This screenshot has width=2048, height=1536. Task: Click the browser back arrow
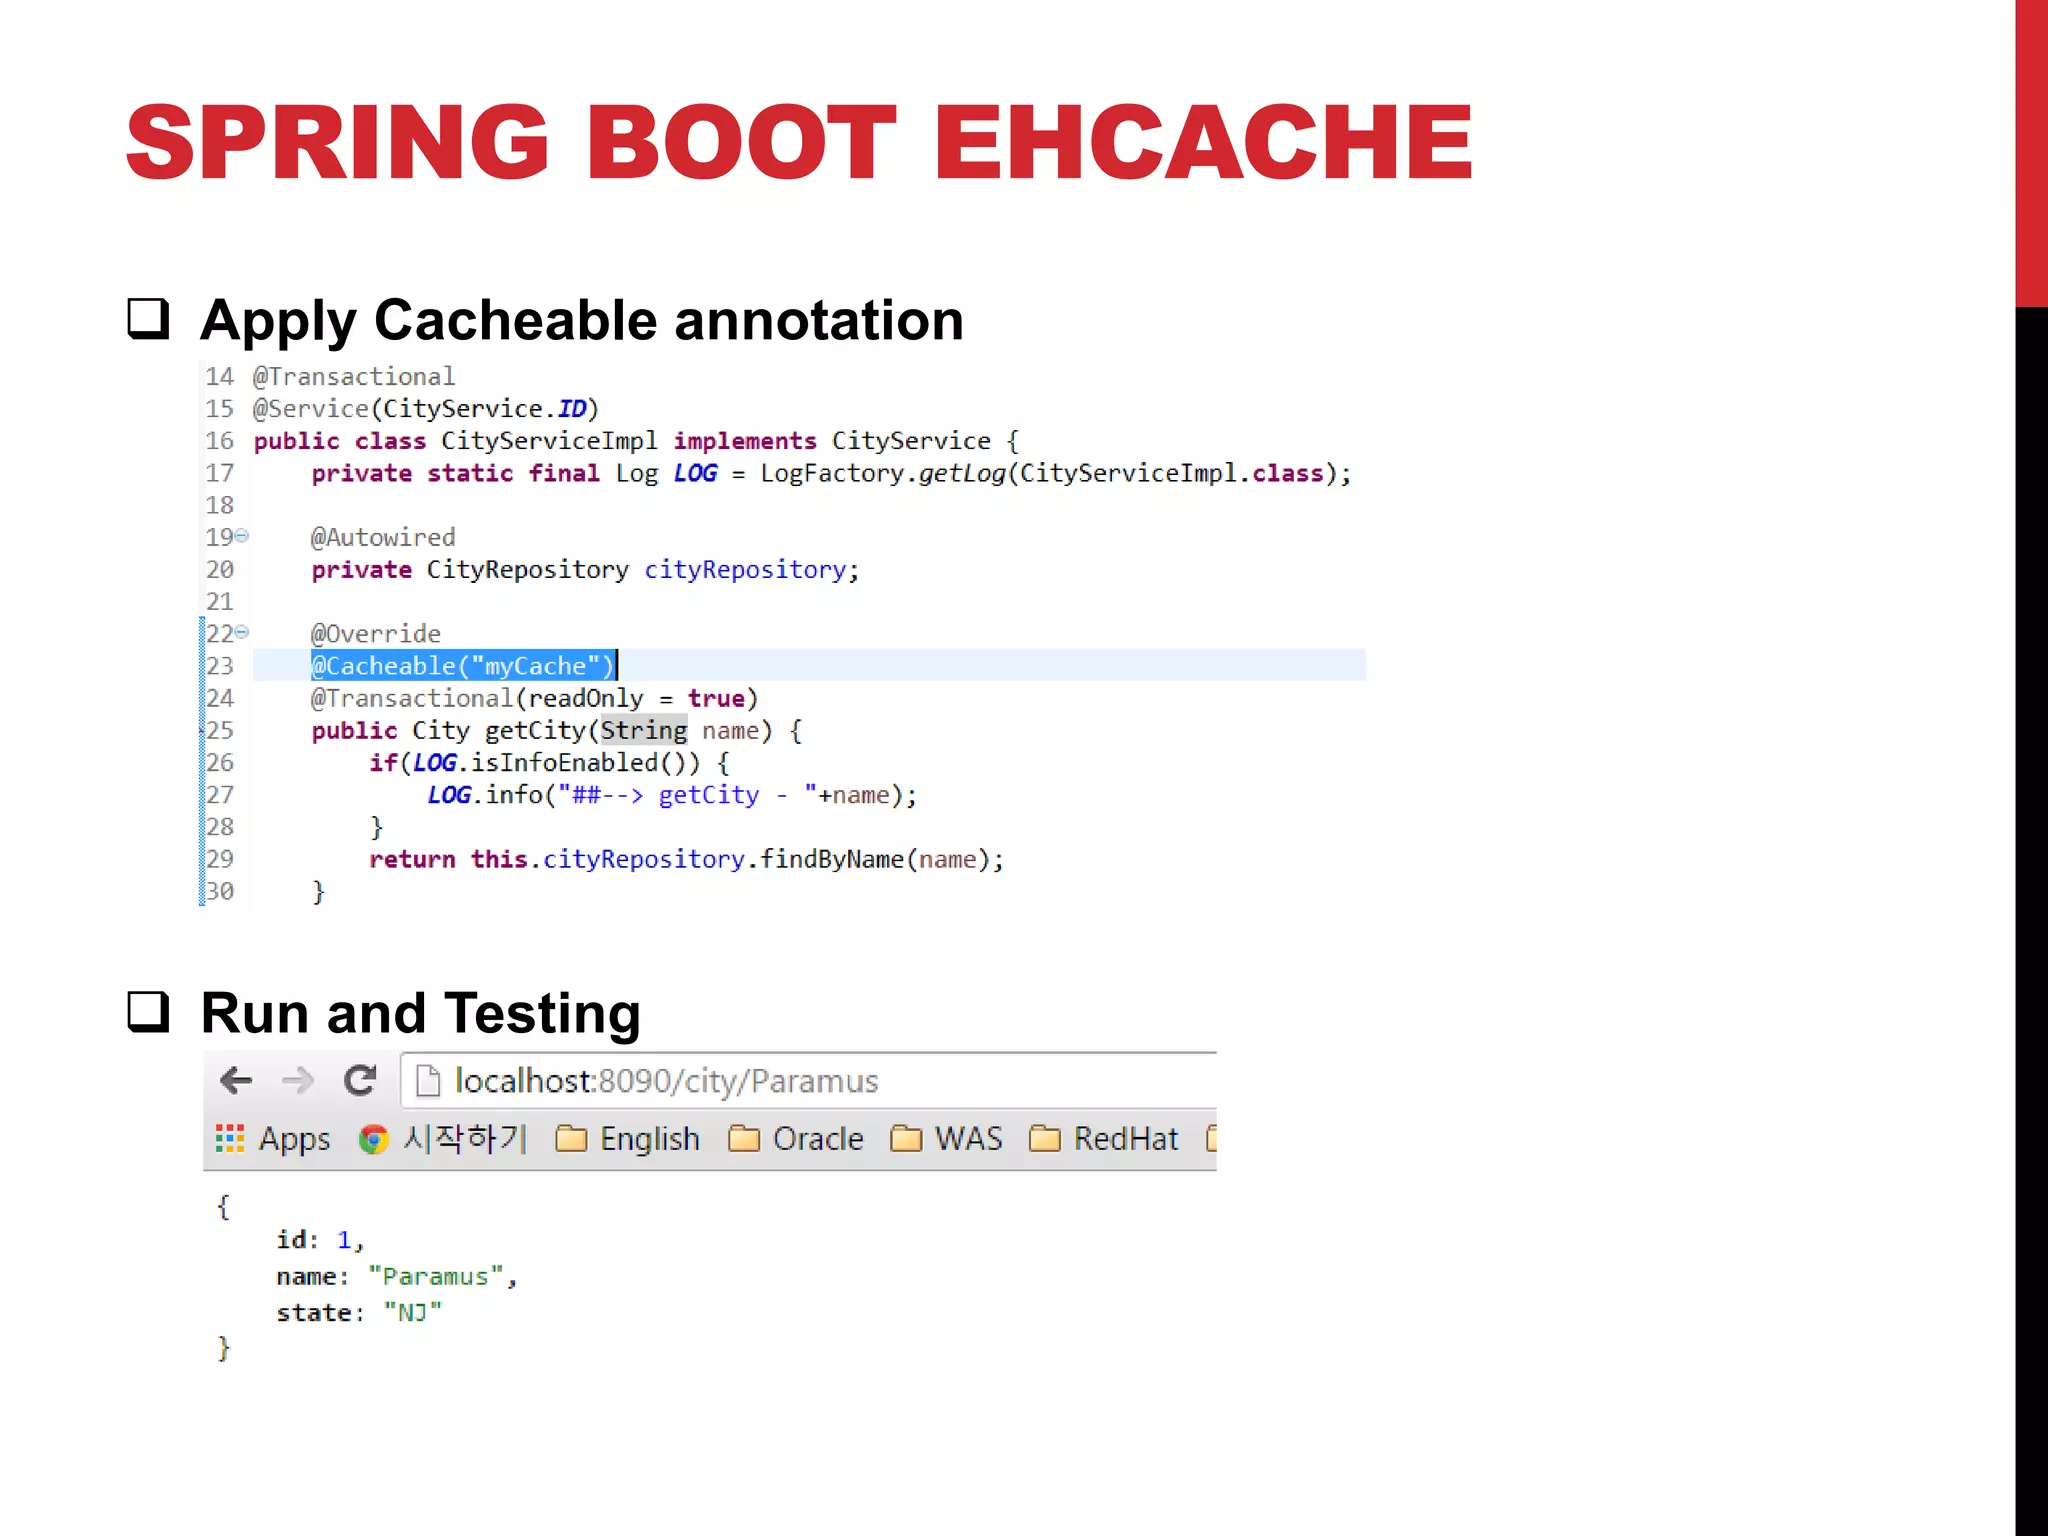[x=236, y=1080]
